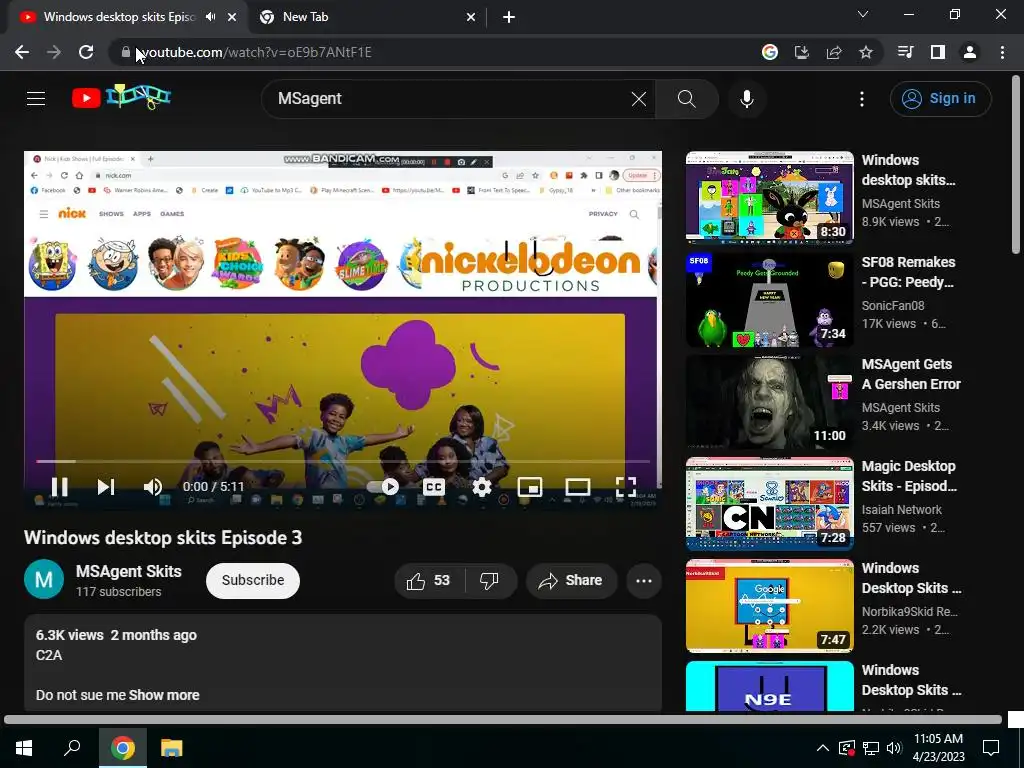Open Windows taskbar search
This screenshot has width=1024, height=768.
(72, 748)
